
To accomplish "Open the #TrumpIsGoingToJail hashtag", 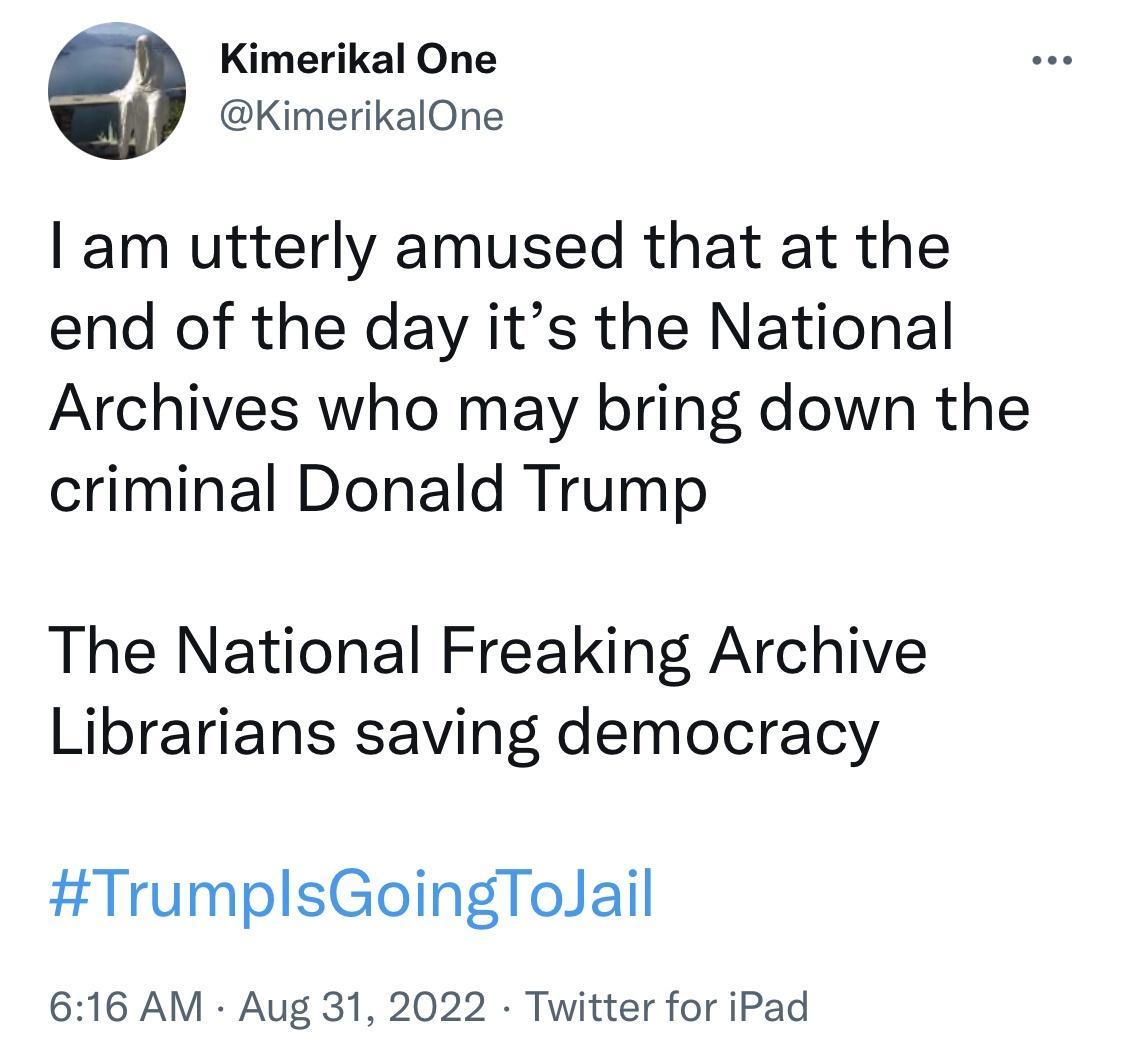I will (350, 898).
